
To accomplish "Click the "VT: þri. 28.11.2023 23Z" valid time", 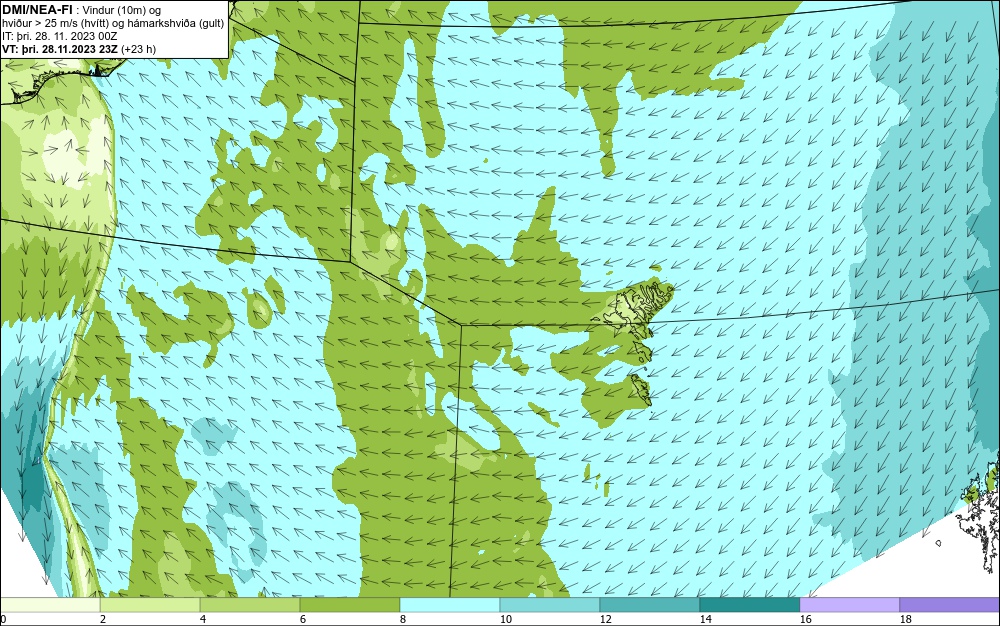I will [x=60, y=49].
